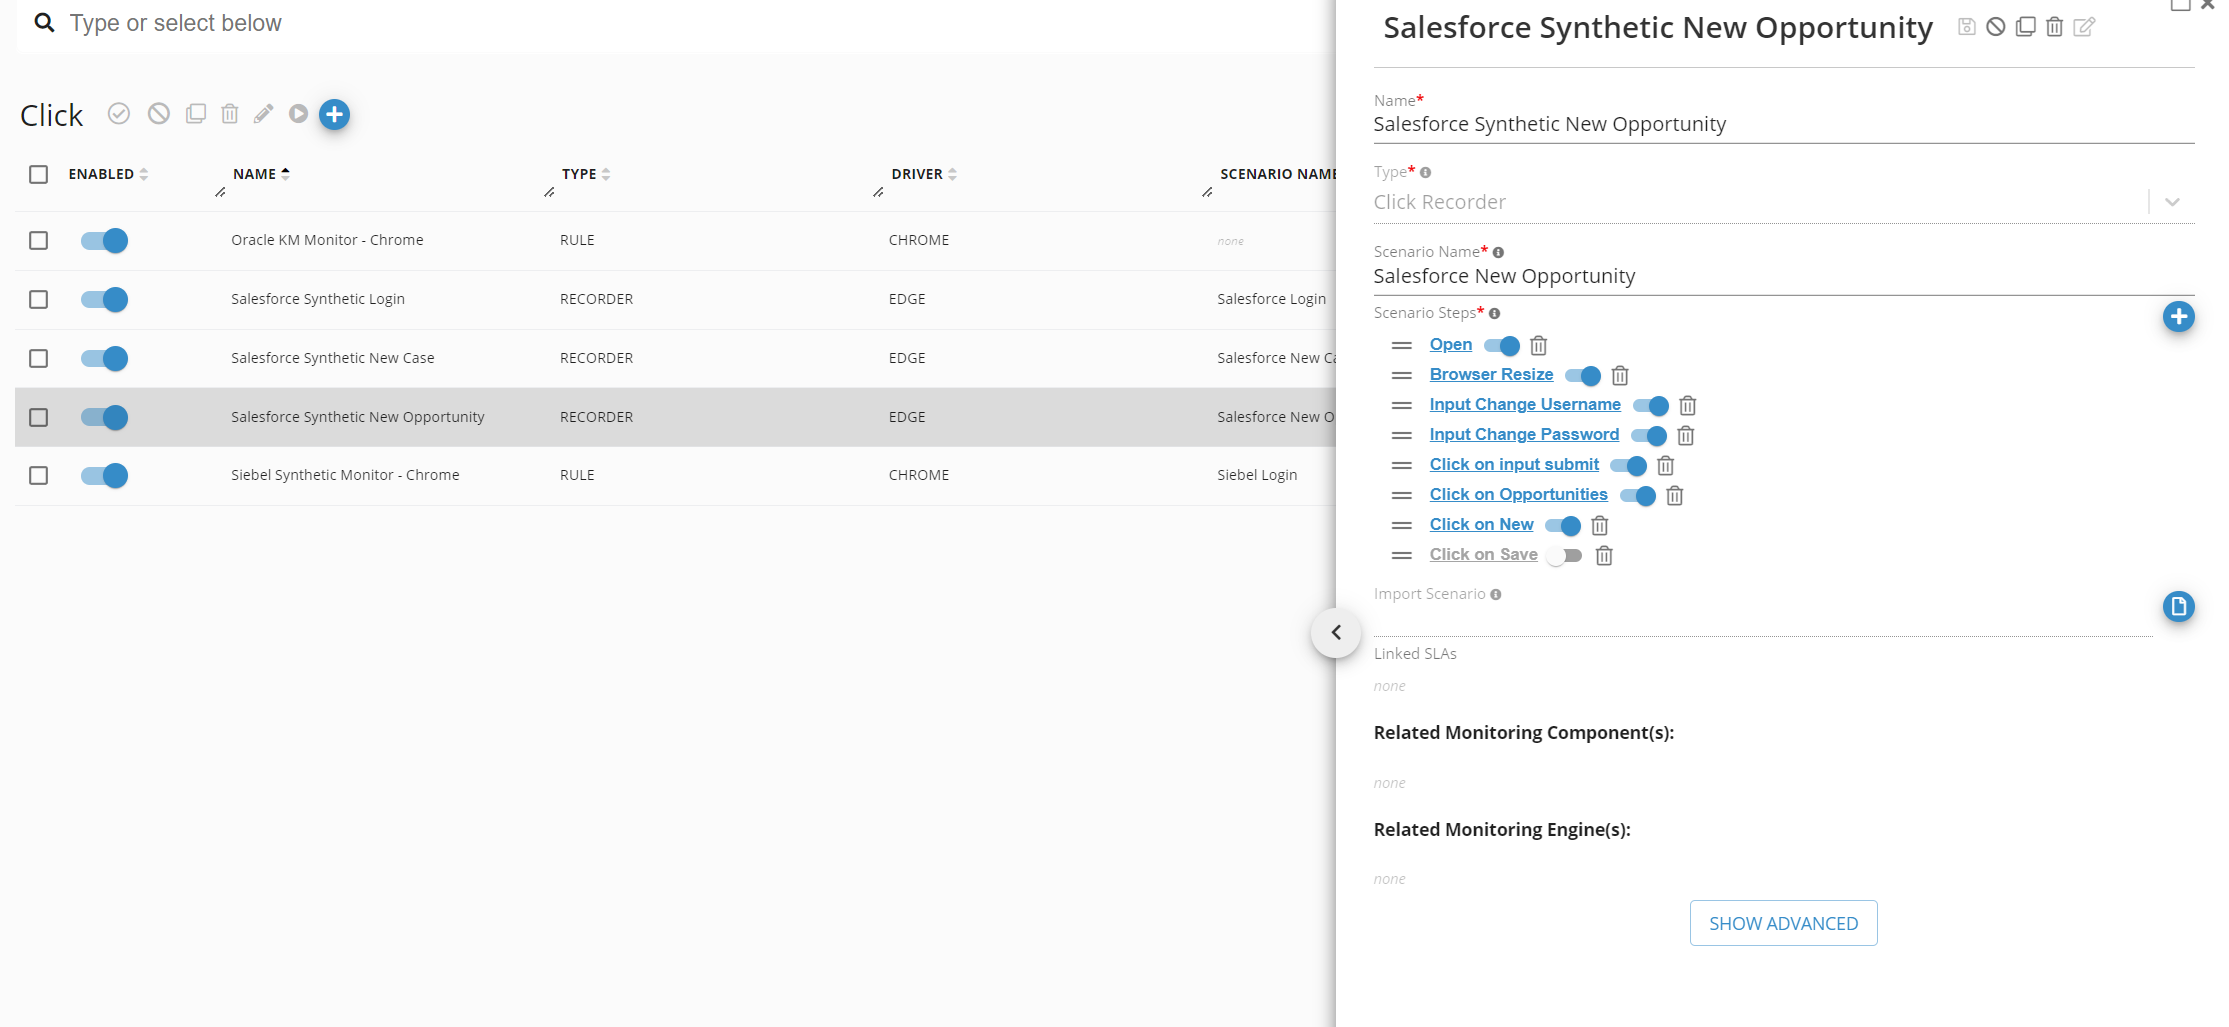Click the Show Advanced button

click(1783, 923)
